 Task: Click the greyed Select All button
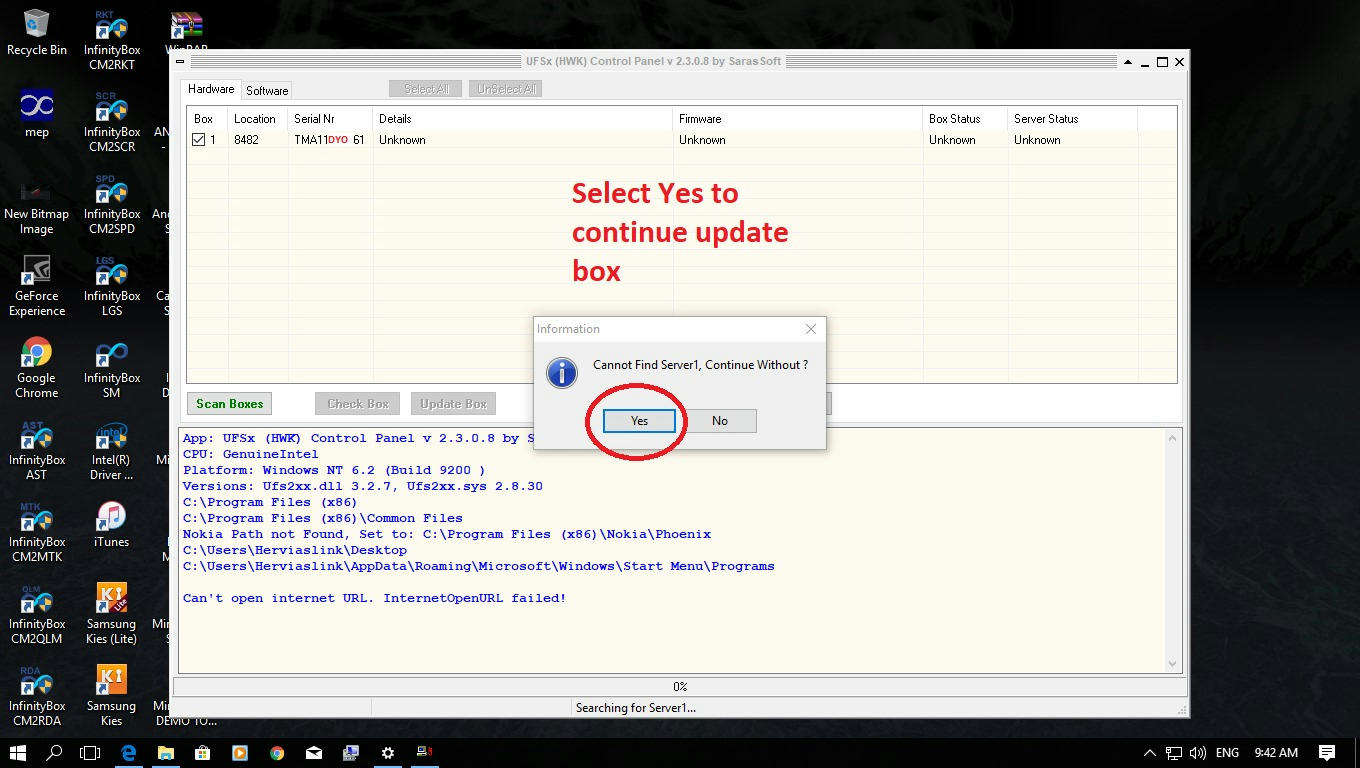pyautogui.click(x=426, y=89)
